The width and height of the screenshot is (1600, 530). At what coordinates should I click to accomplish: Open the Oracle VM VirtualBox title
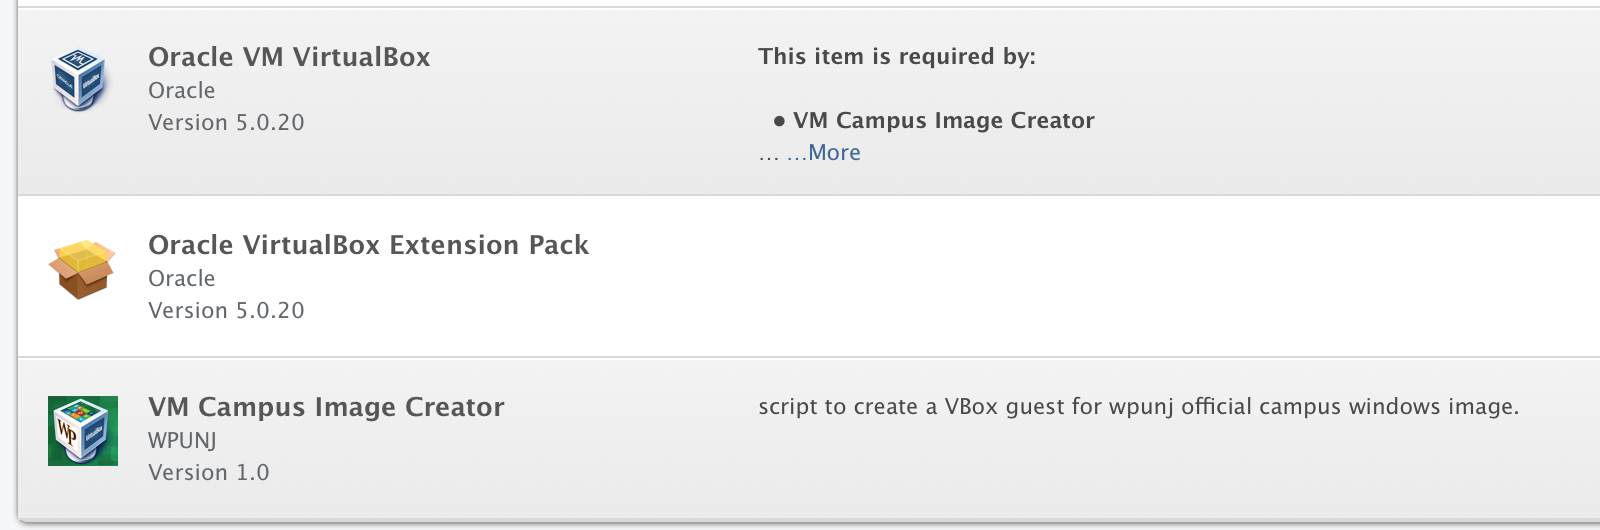pyautogui.click(x=289, y=57)
